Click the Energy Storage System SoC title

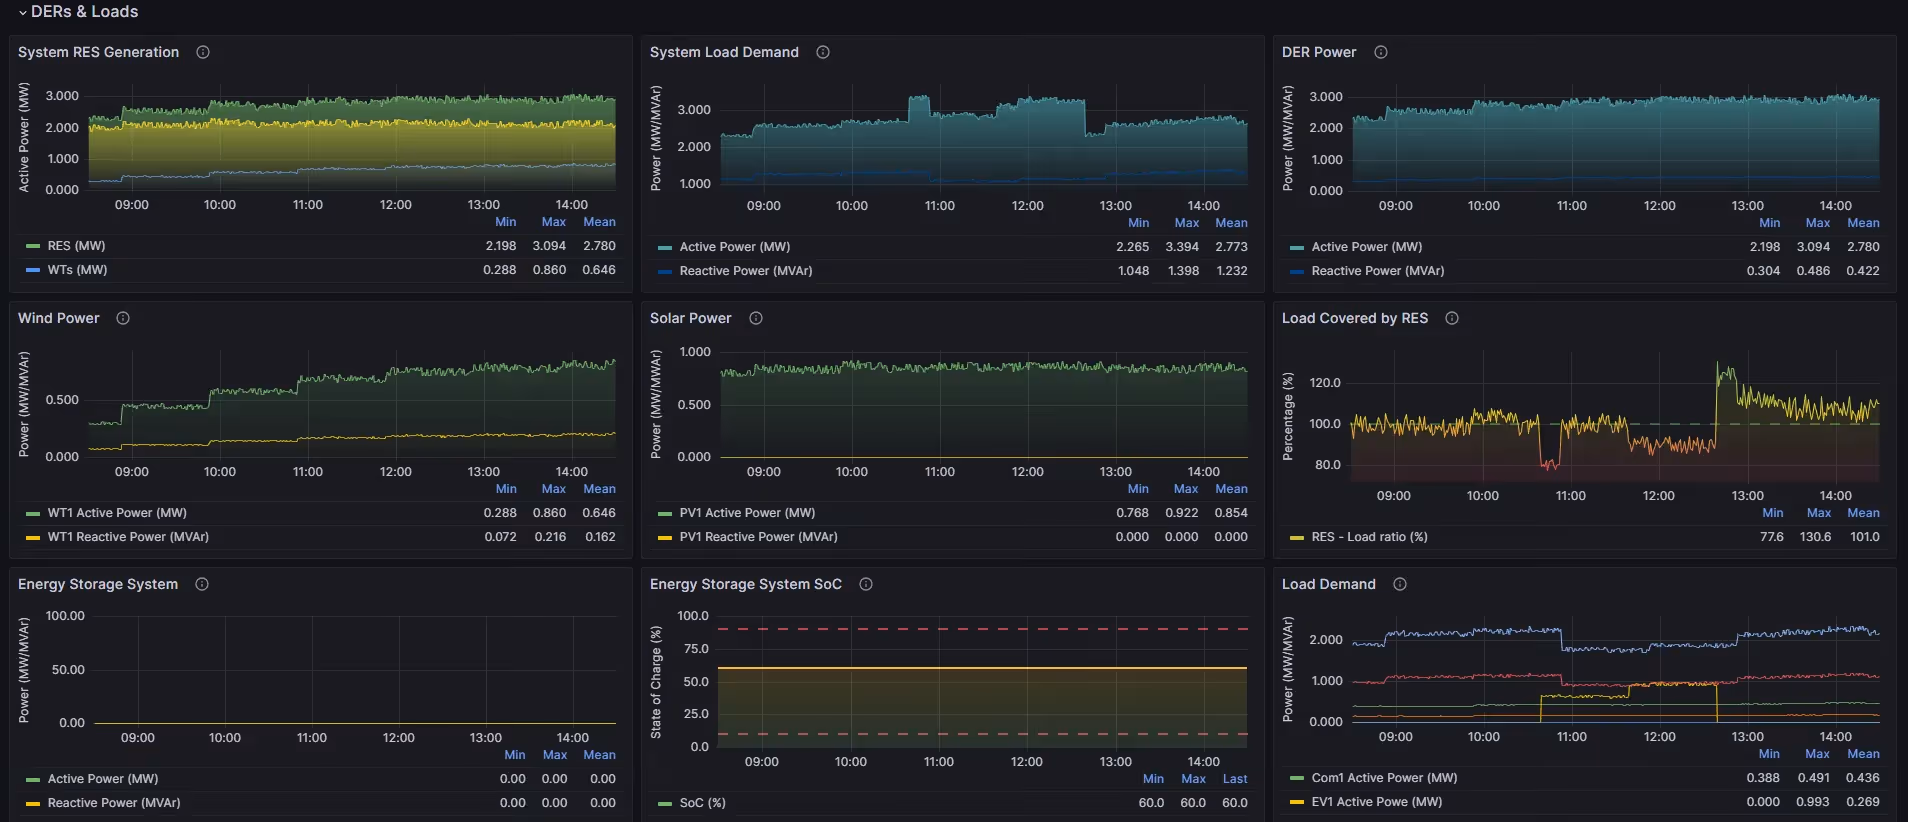point(746,584)
